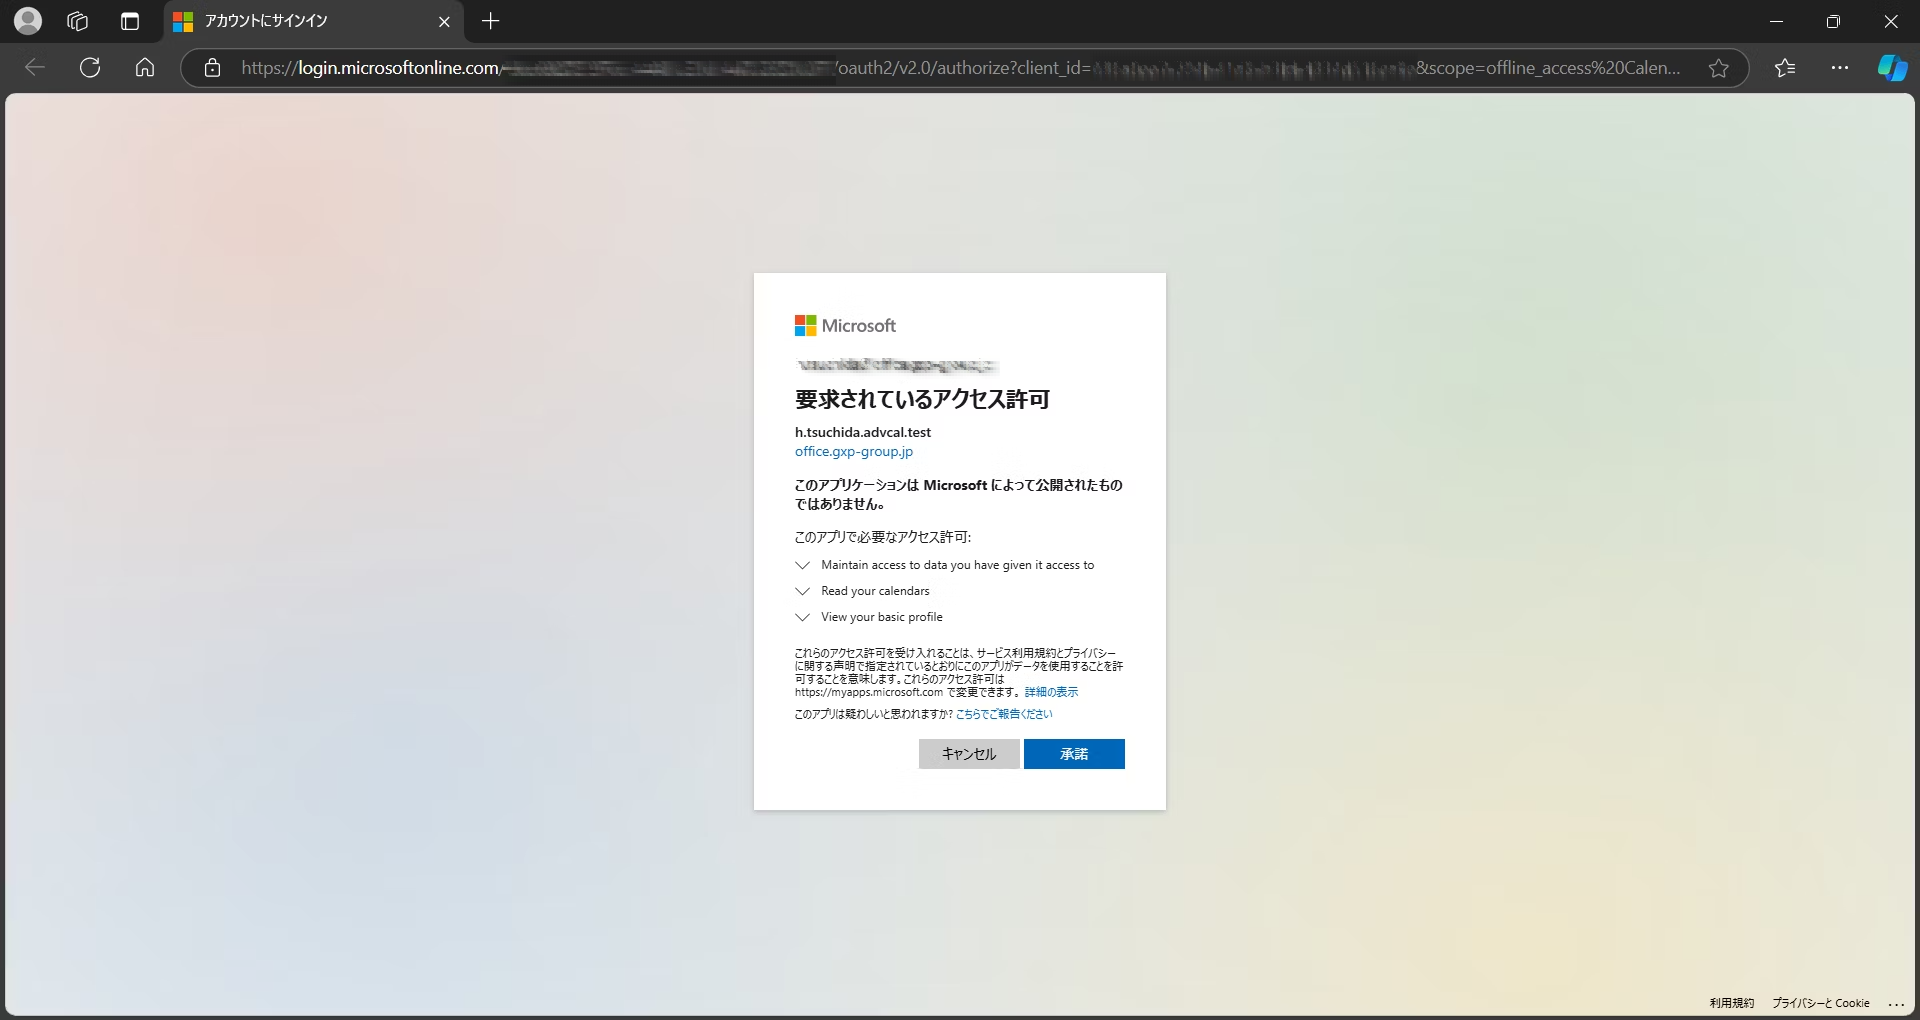Open the favorites list icon
The height and width of the screenshot is (1020, 1920).
click(x=1785, y=68)
